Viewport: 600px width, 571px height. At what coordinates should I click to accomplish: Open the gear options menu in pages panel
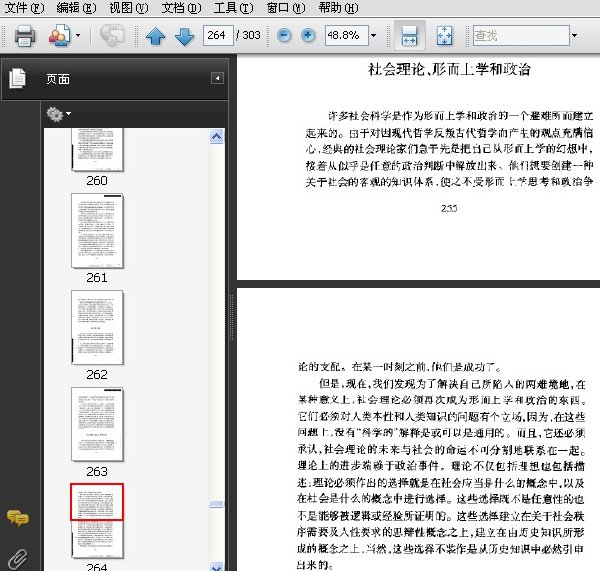pos(58,114)
